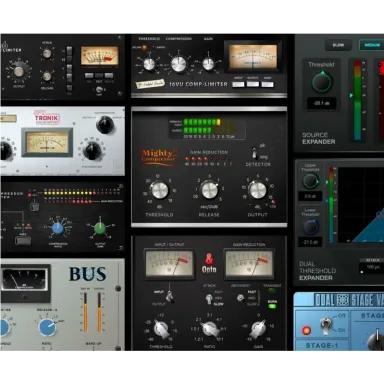Flip the &Opto Input/Output meter switch
The height and width of the screenshot is (384, 384).
170,295
